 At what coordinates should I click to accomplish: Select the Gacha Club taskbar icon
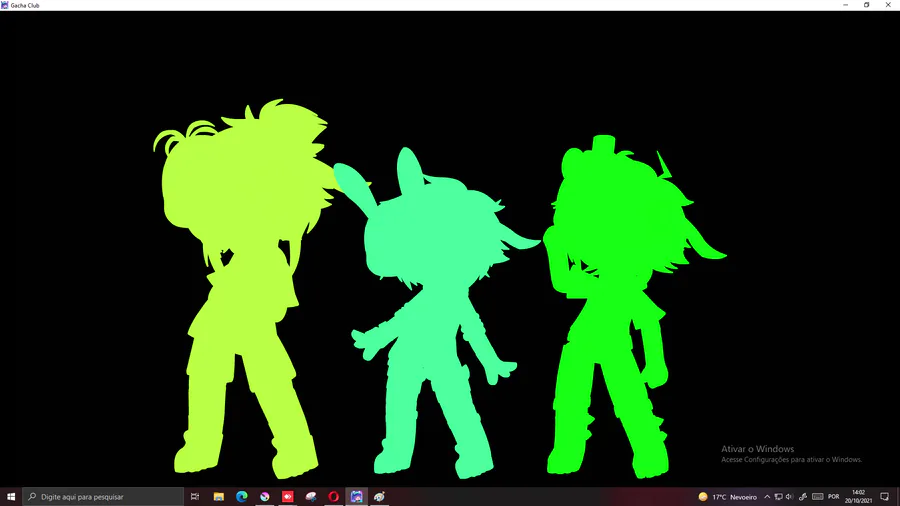pyautogui.click(x=356, y=497)
